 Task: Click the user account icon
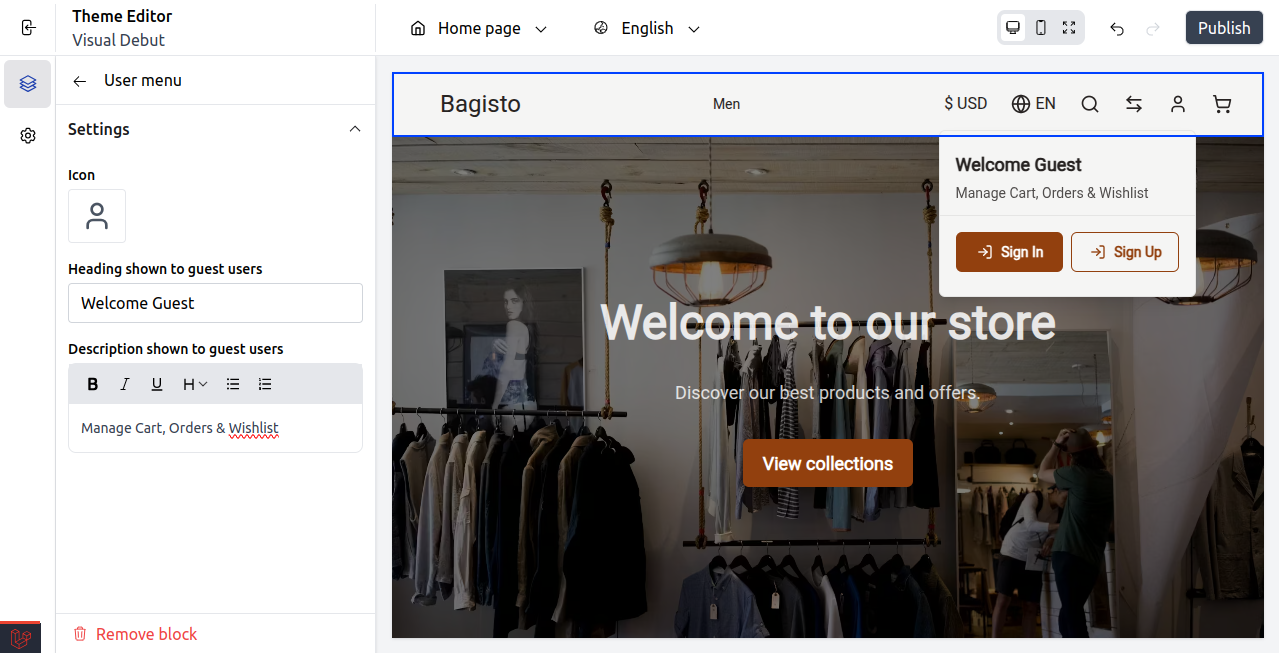[1178, 104]
